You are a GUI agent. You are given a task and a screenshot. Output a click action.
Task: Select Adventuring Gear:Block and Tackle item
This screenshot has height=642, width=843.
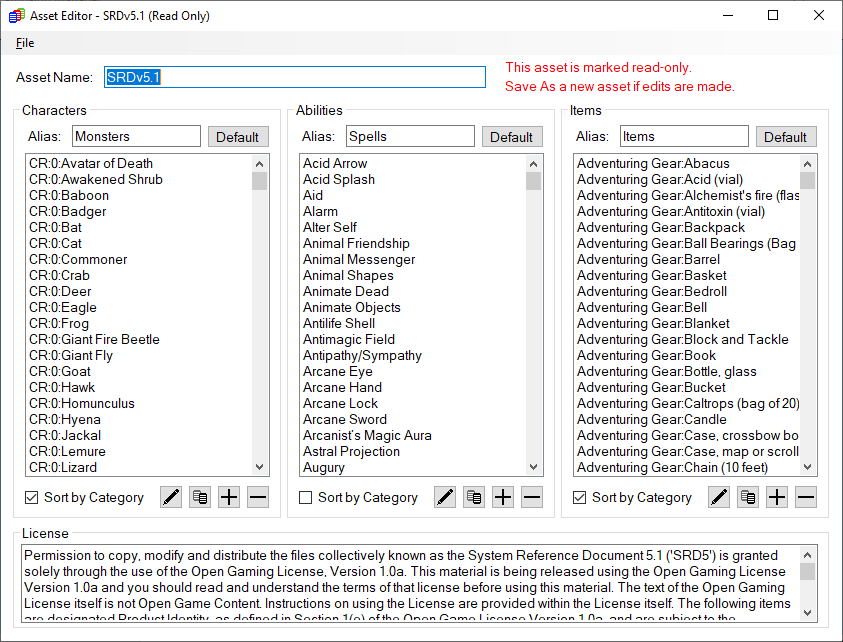tap(687, 340)
